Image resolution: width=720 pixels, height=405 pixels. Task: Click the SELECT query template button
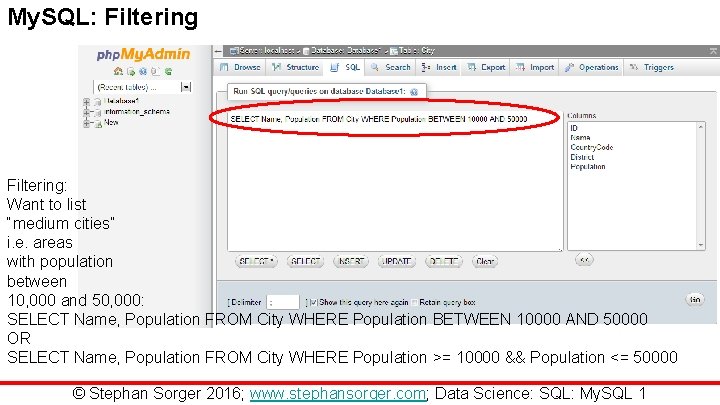(305, 261)
